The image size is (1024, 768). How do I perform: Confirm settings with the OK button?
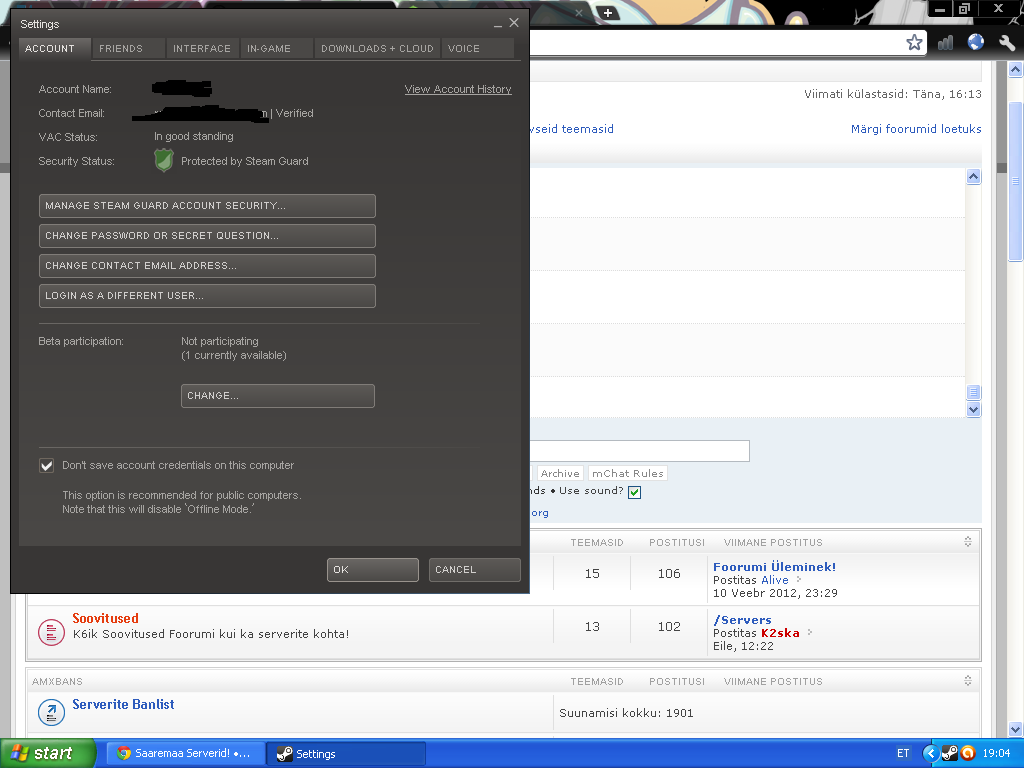pos(372,569)
